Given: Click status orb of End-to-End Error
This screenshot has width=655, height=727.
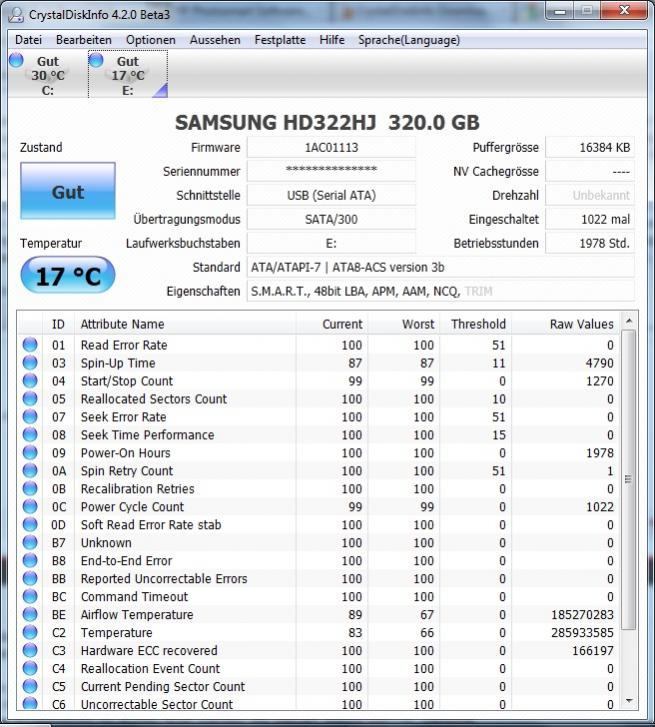Looking at the screenshot, I should pos(30,560).
